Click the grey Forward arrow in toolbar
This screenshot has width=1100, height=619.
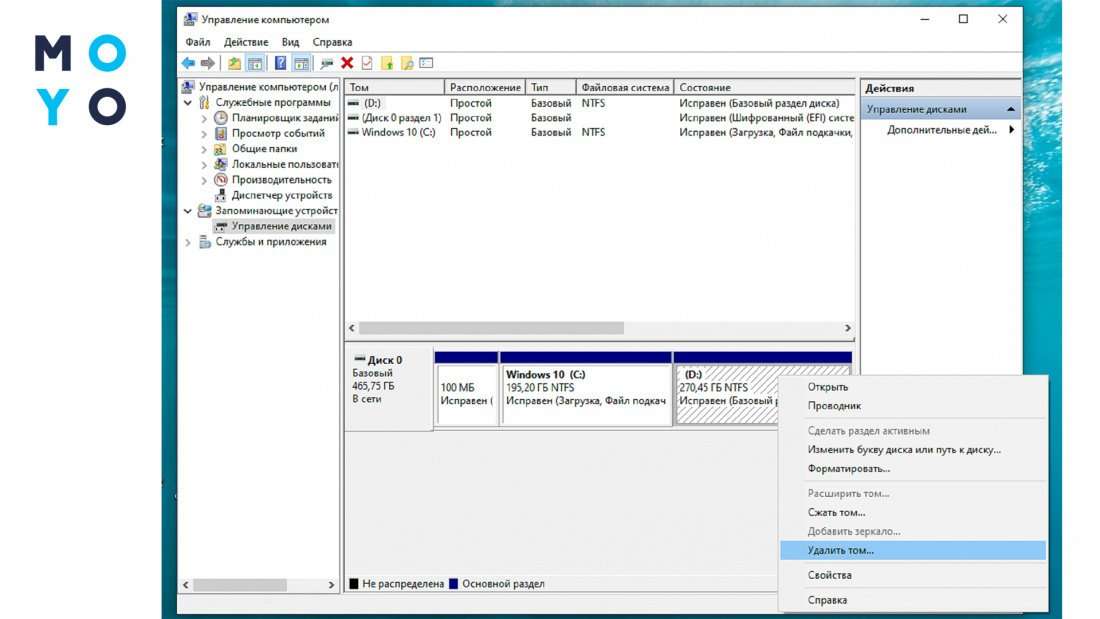tap(207, 63)
